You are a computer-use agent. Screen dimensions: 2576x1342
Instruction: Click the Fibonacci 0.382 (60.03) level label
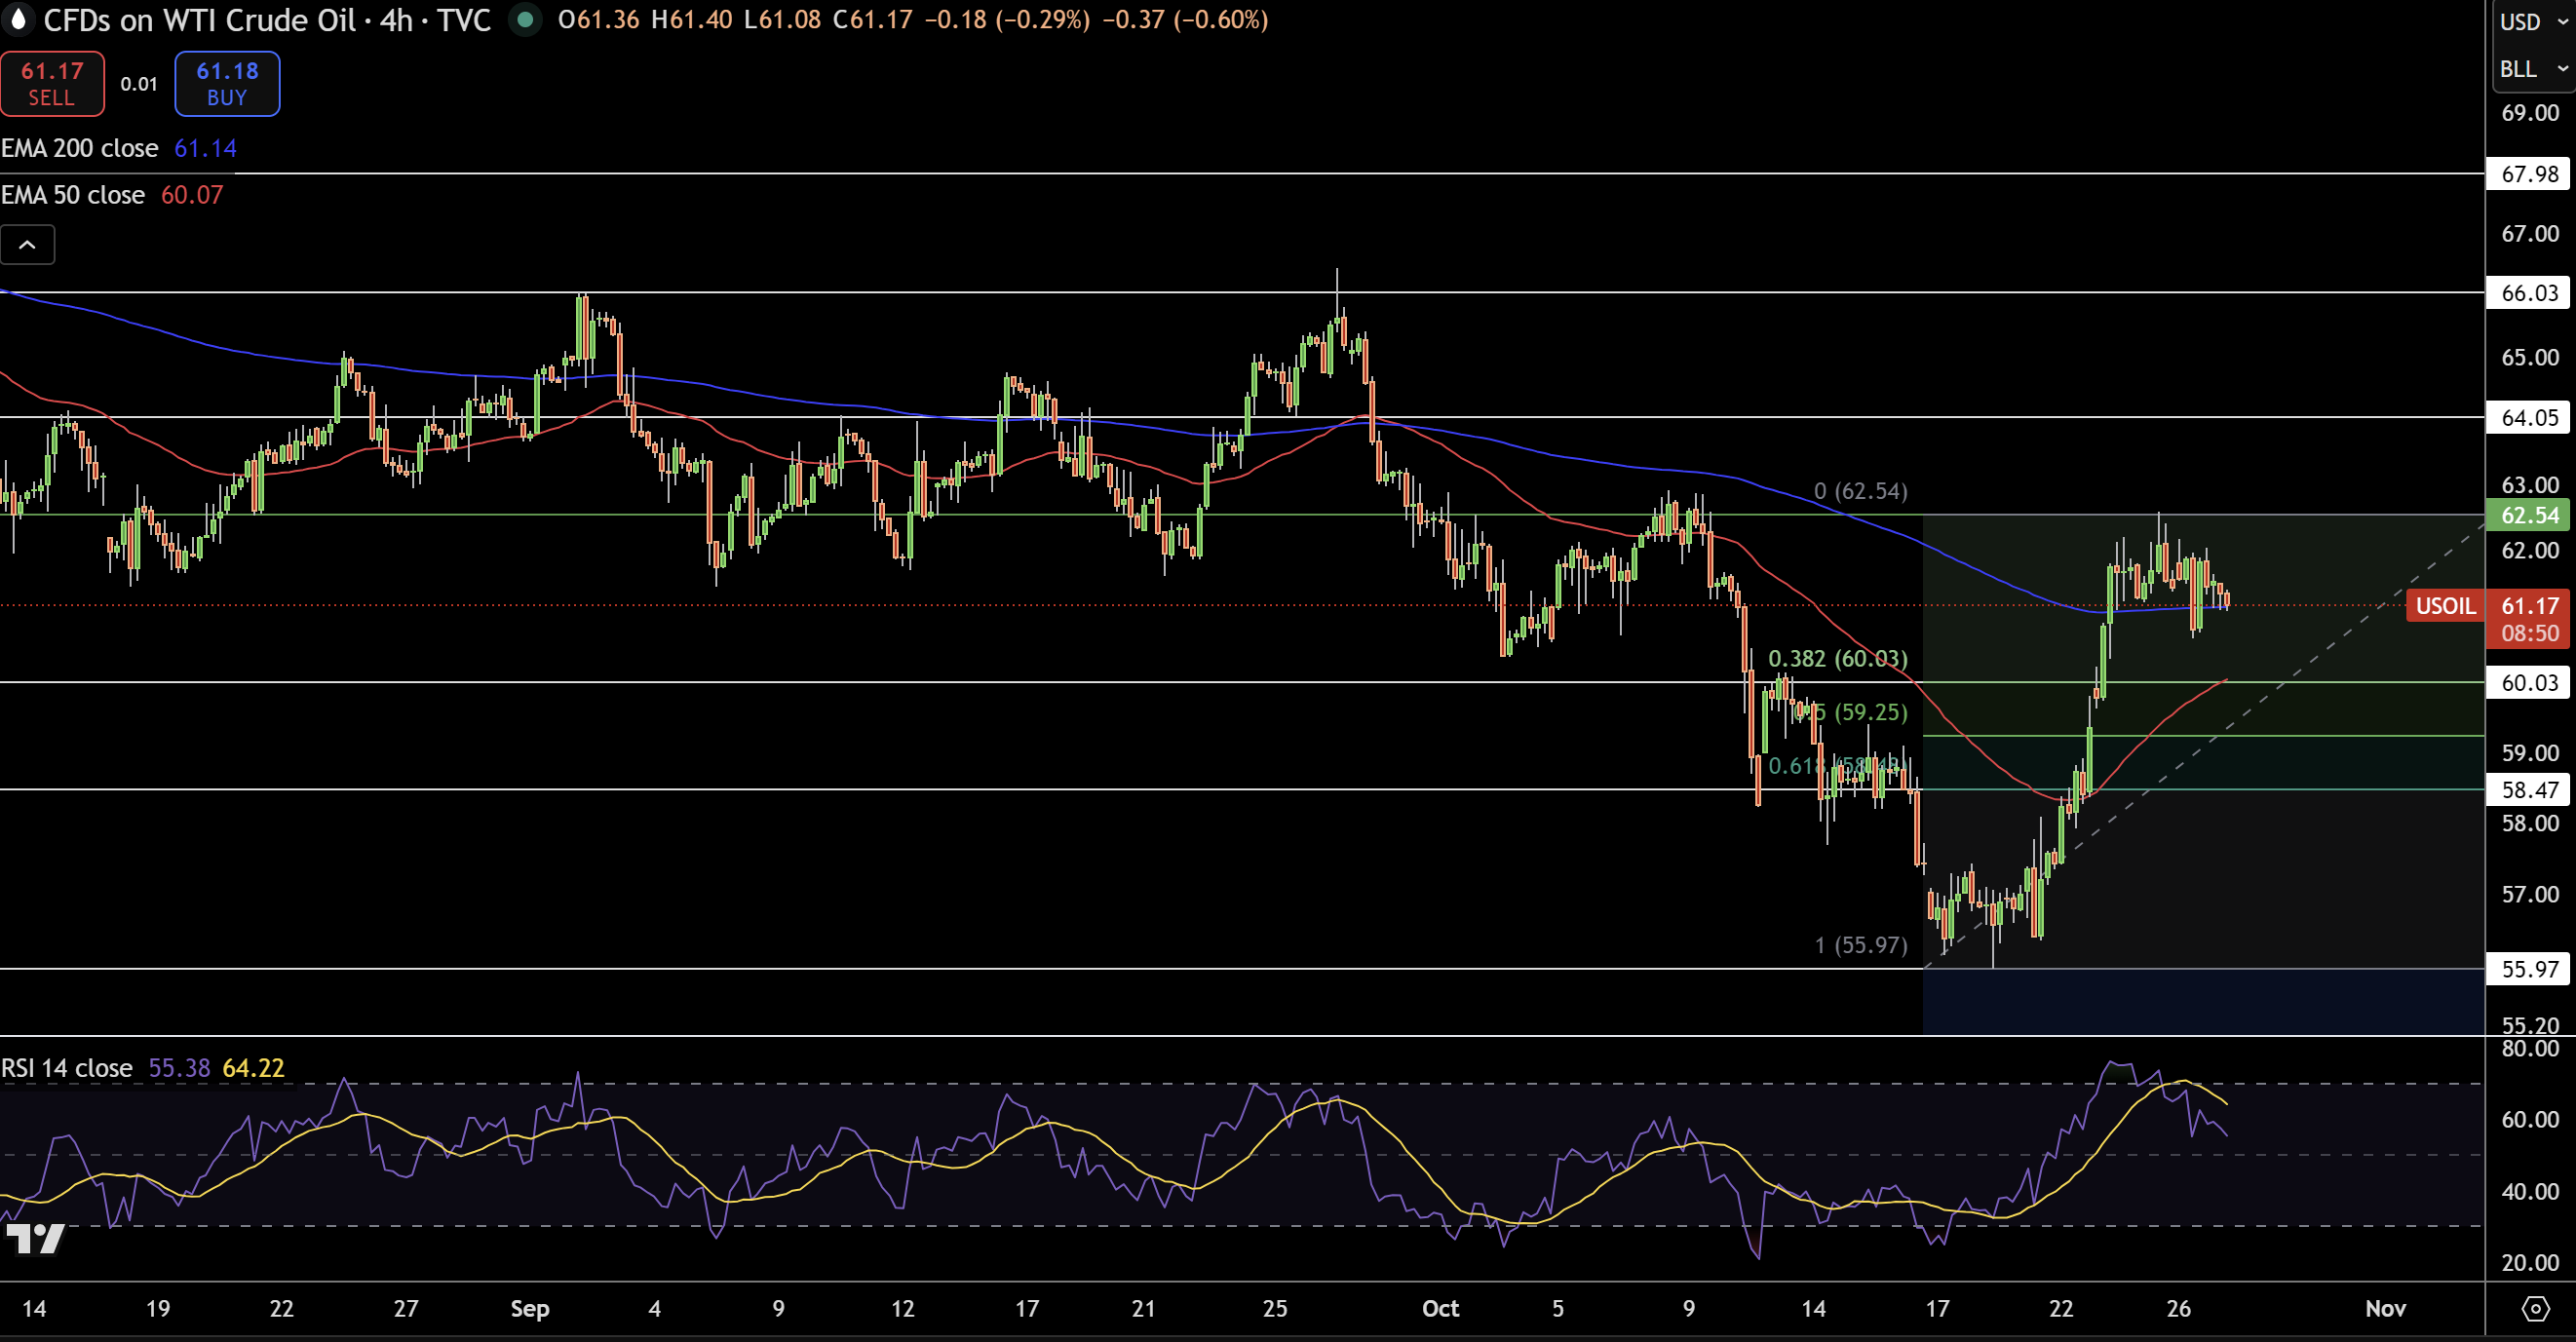click(1836, 659)
